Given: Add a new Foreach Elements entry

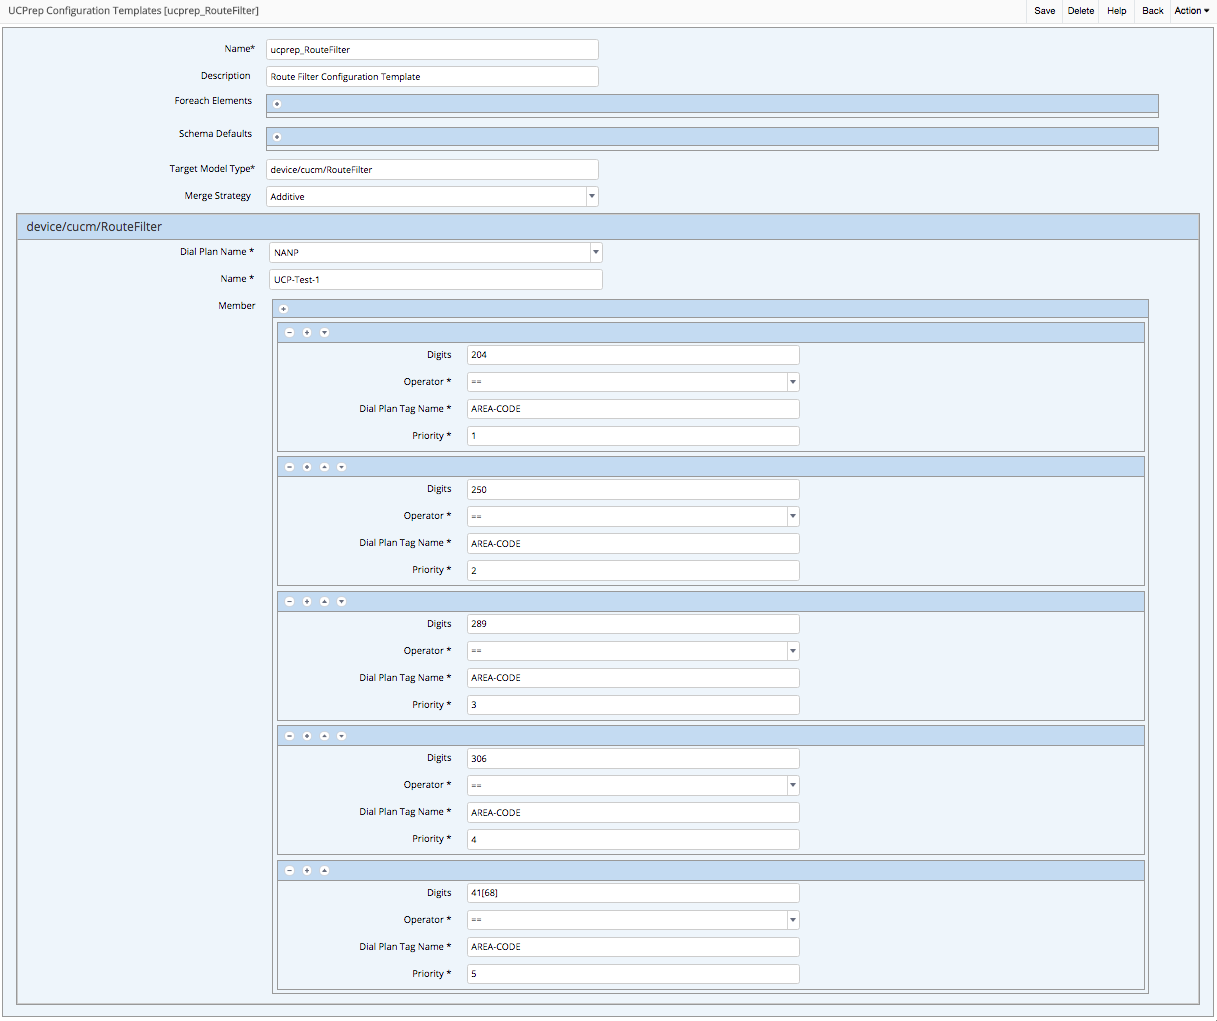Looking at the screenshot, I should (277, 104).
